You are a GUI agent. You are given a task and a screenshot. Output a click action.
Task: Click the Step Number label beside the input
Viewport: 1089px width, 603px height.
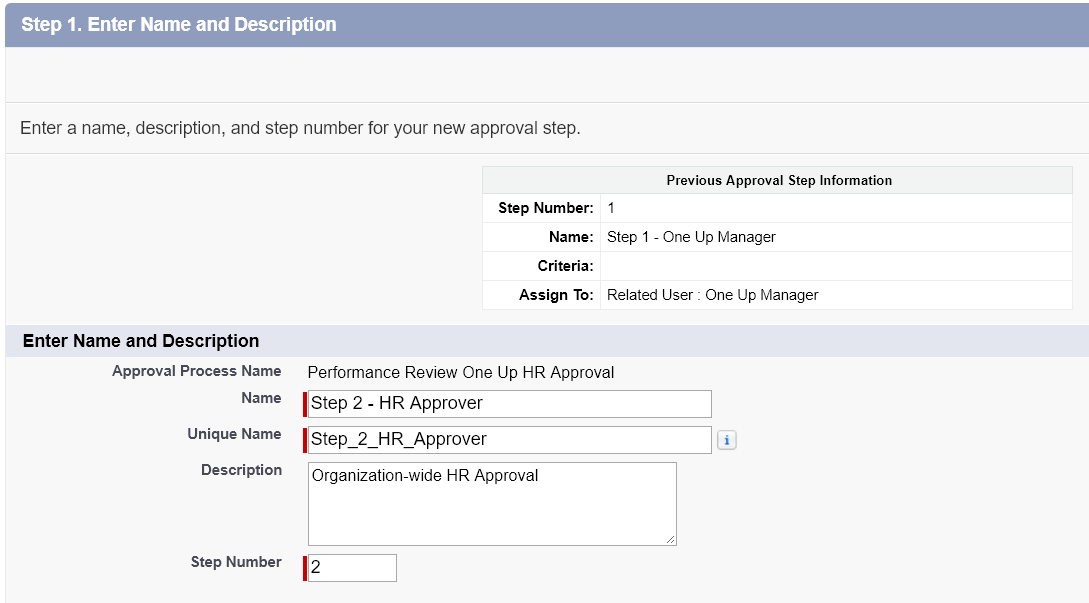click(x=236, y=562)
